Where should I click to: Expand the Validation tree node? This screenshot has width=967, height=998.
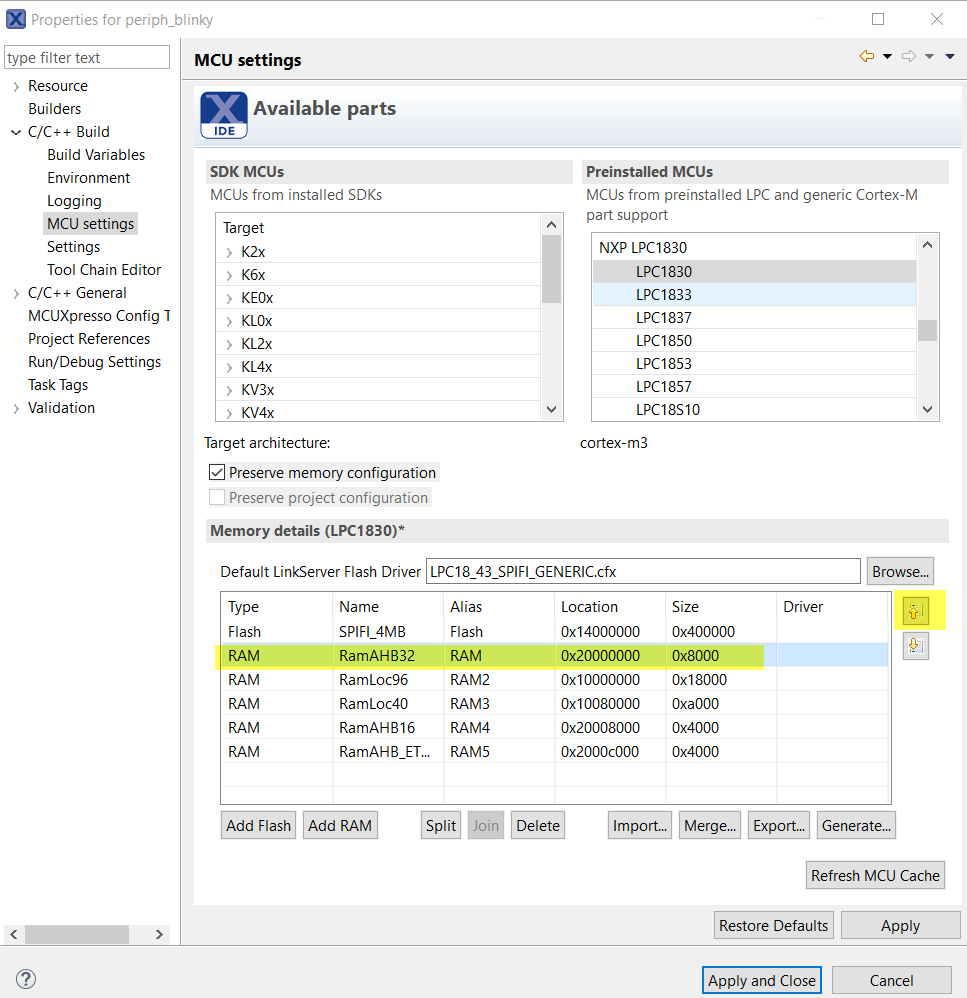click(16, 409)
